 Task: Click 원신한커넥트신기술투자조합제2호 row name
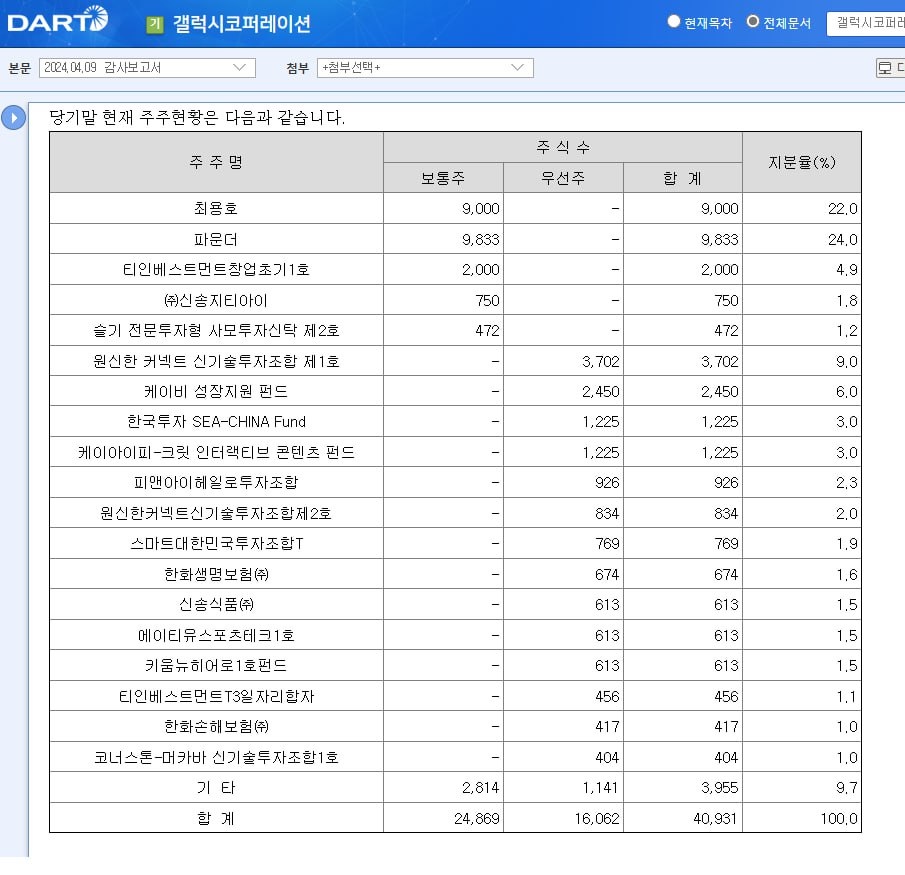[216, 513]
